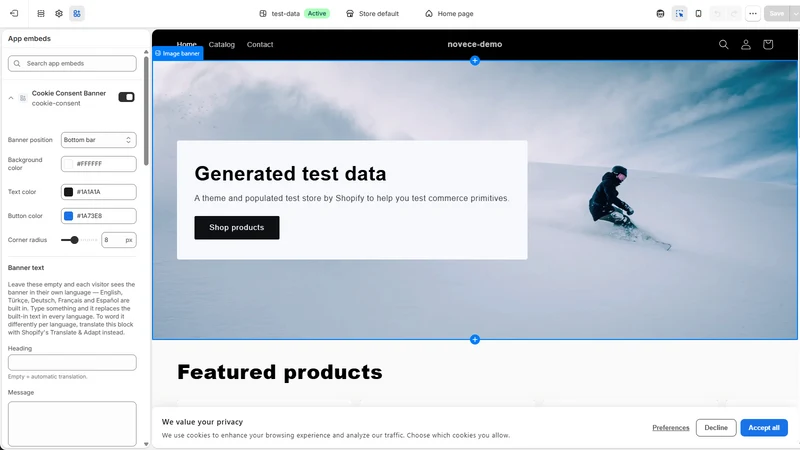Click the Button color hex field
The width and height of the screenshot is (800, 450).
coord(98,216)
